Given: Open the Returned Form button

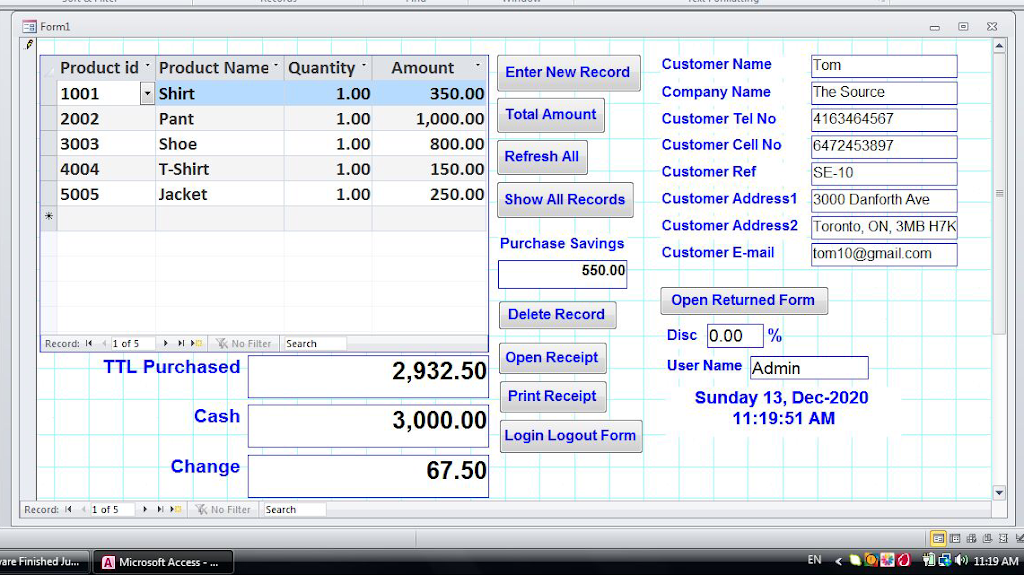Looking at the screenshot, I should [743, 300].
